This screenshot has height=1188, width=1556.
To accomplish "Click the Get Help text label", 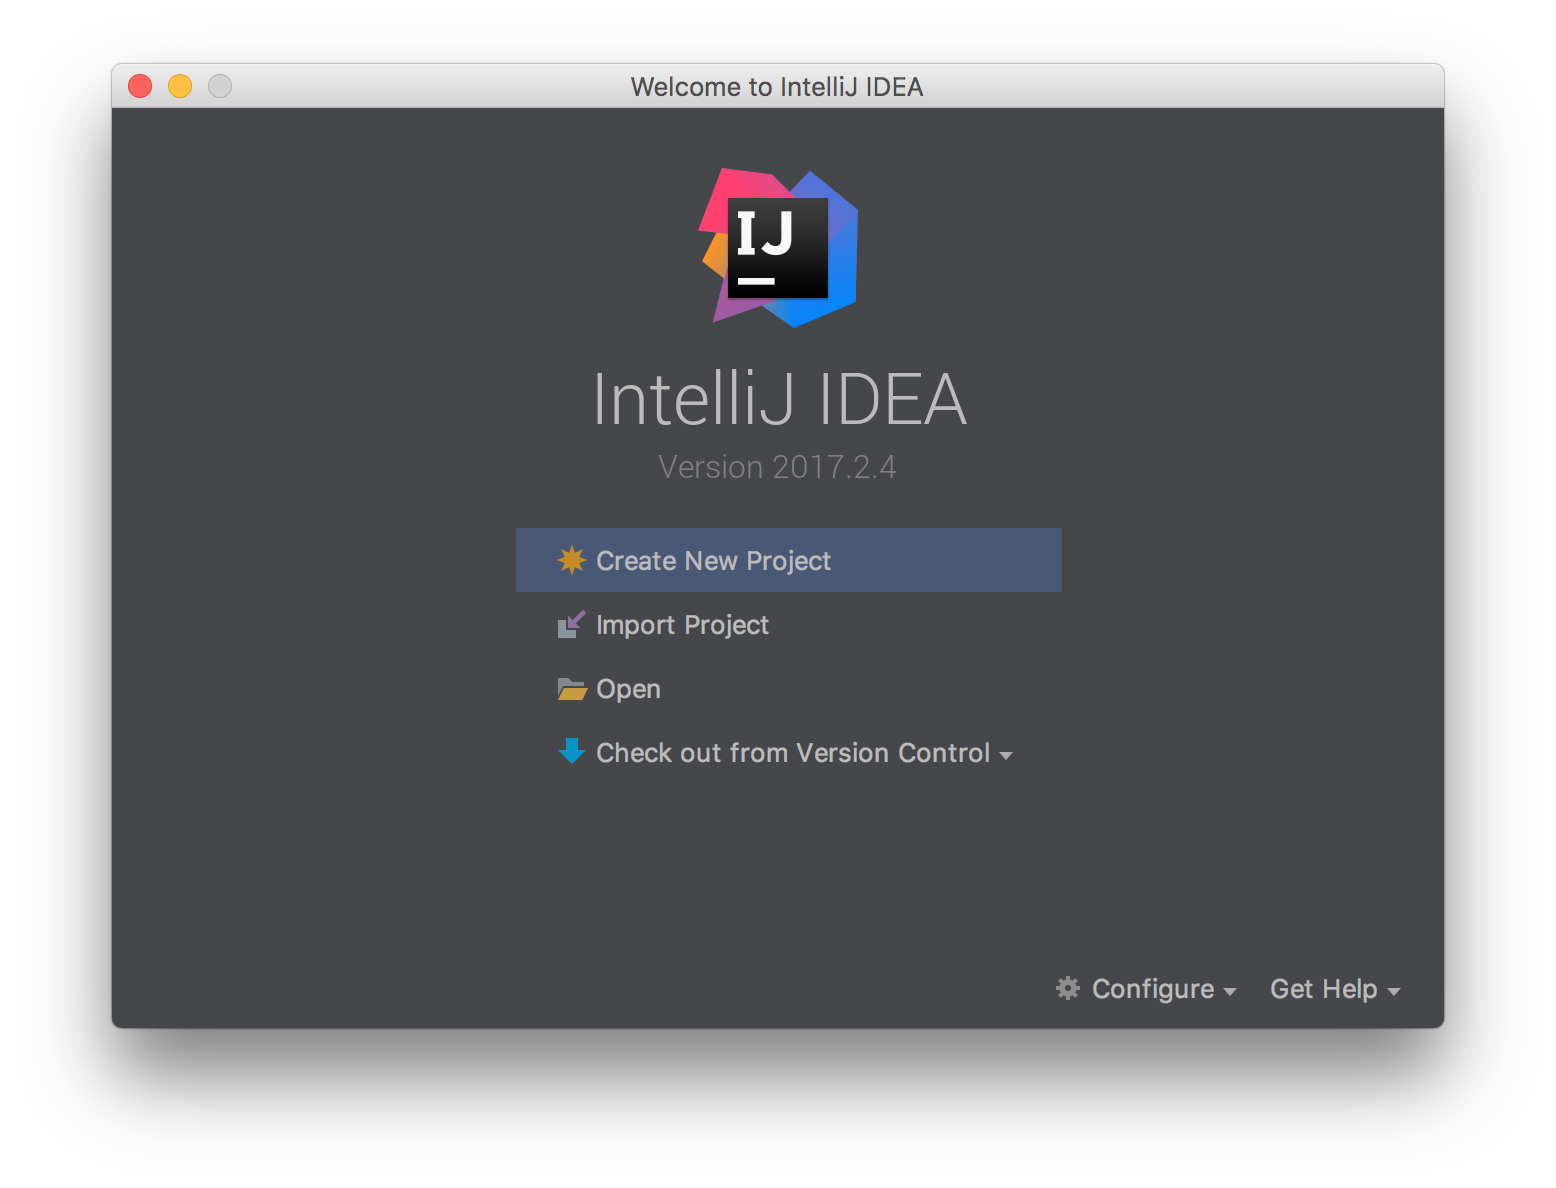I will pyautogui.click(x=1323, y=989).
